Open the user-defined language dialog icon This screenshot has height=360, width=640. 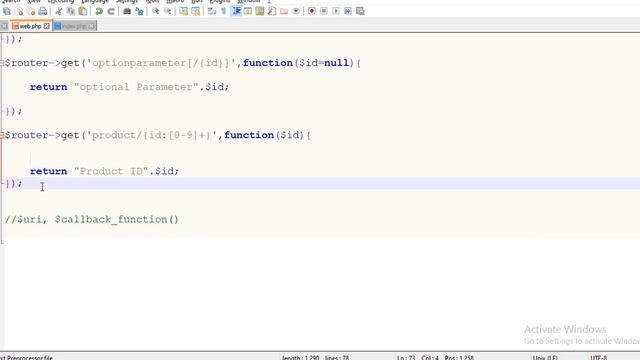click(x=248, y=11)
